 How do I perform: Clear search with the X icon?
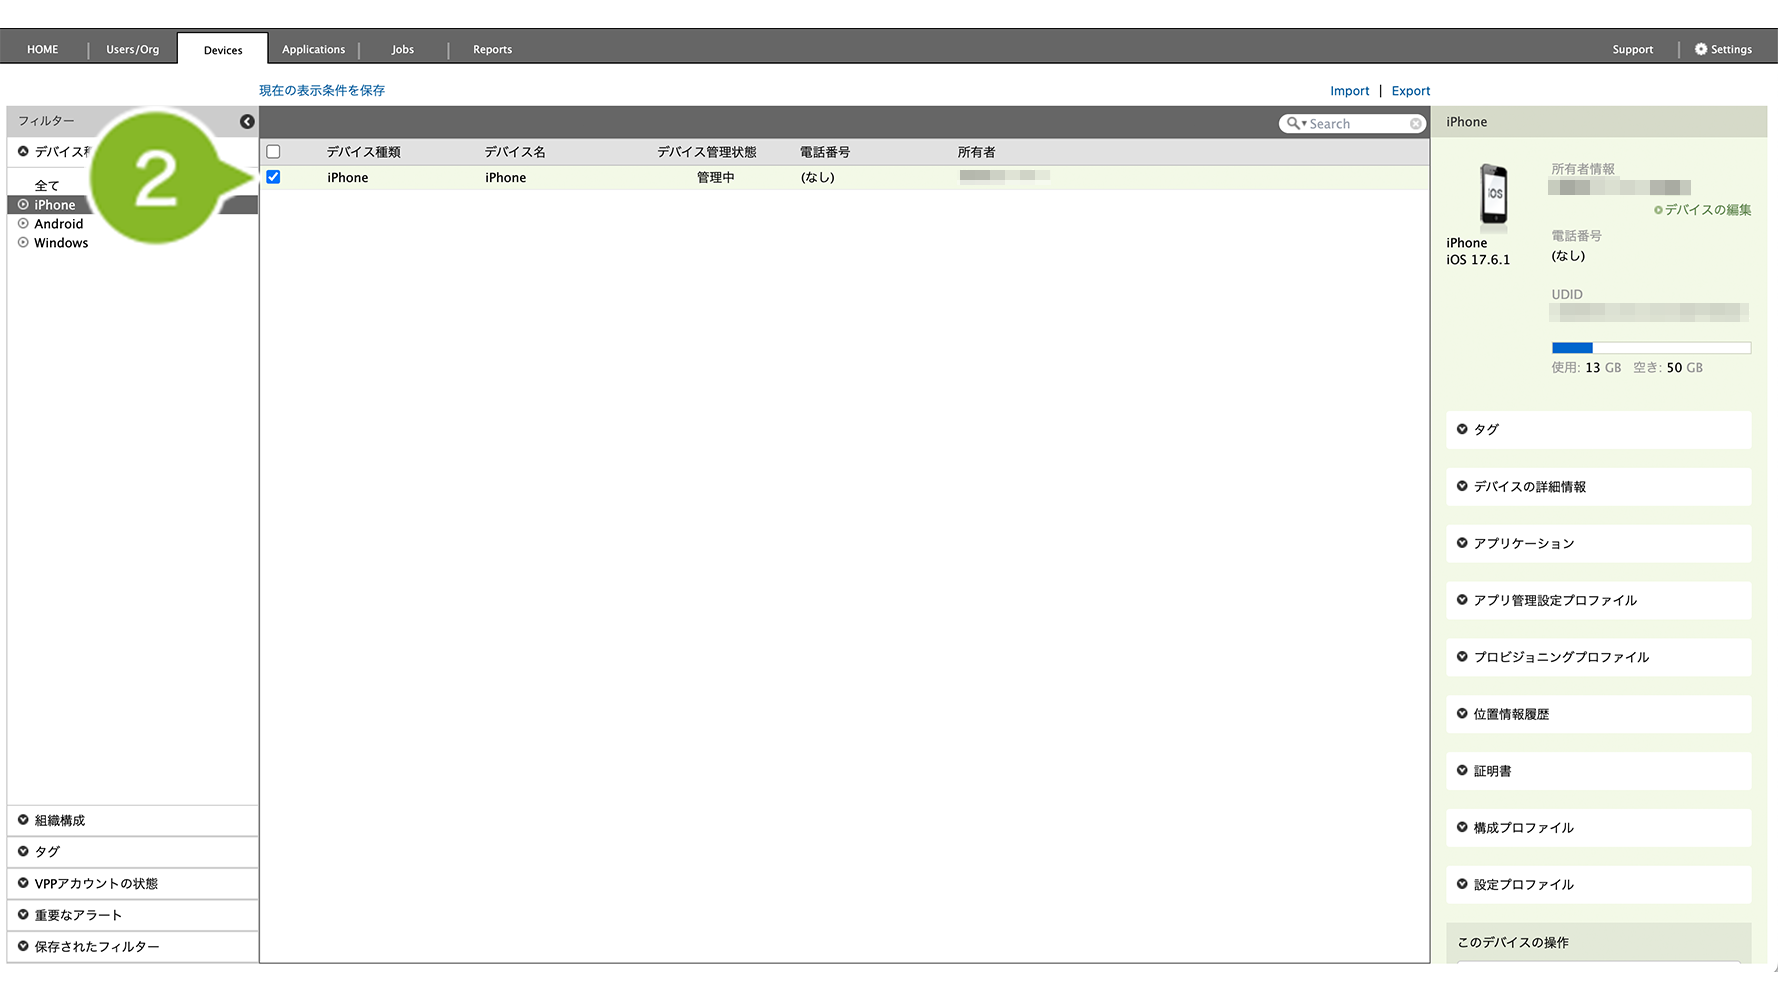click(1416, 123)
